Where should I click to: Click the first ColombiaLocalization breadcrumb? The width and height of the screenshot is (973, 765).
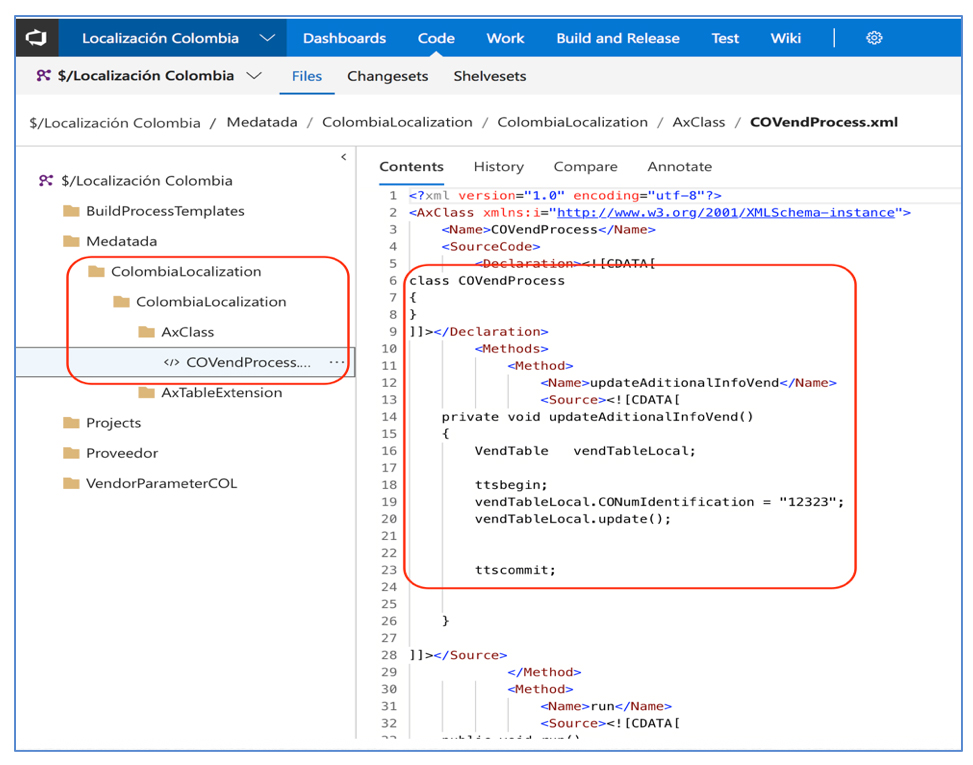click(x=397, y=122)
